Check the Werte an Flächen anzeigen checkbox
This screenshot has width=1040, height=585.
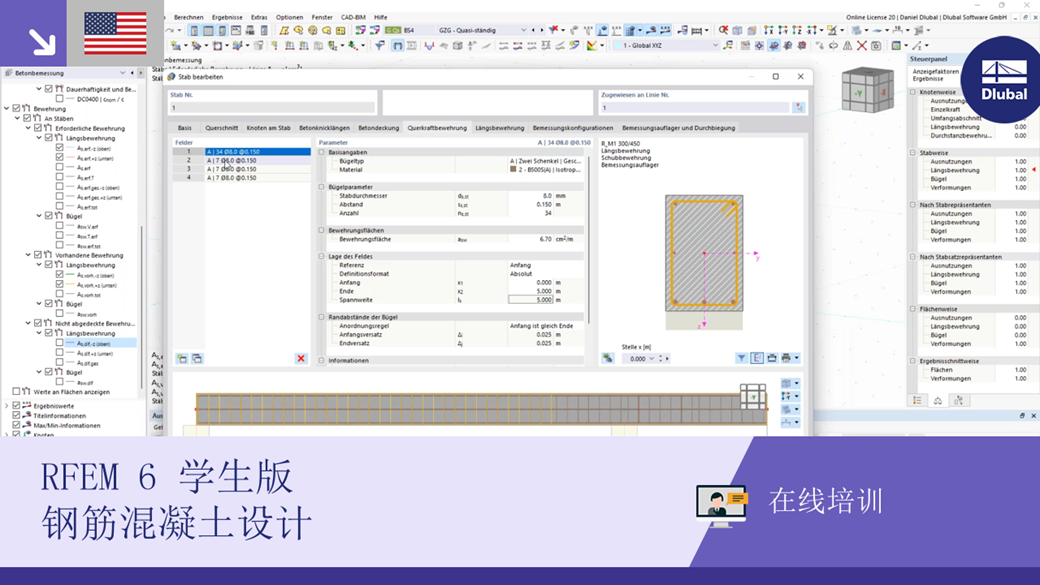point(17,391)
